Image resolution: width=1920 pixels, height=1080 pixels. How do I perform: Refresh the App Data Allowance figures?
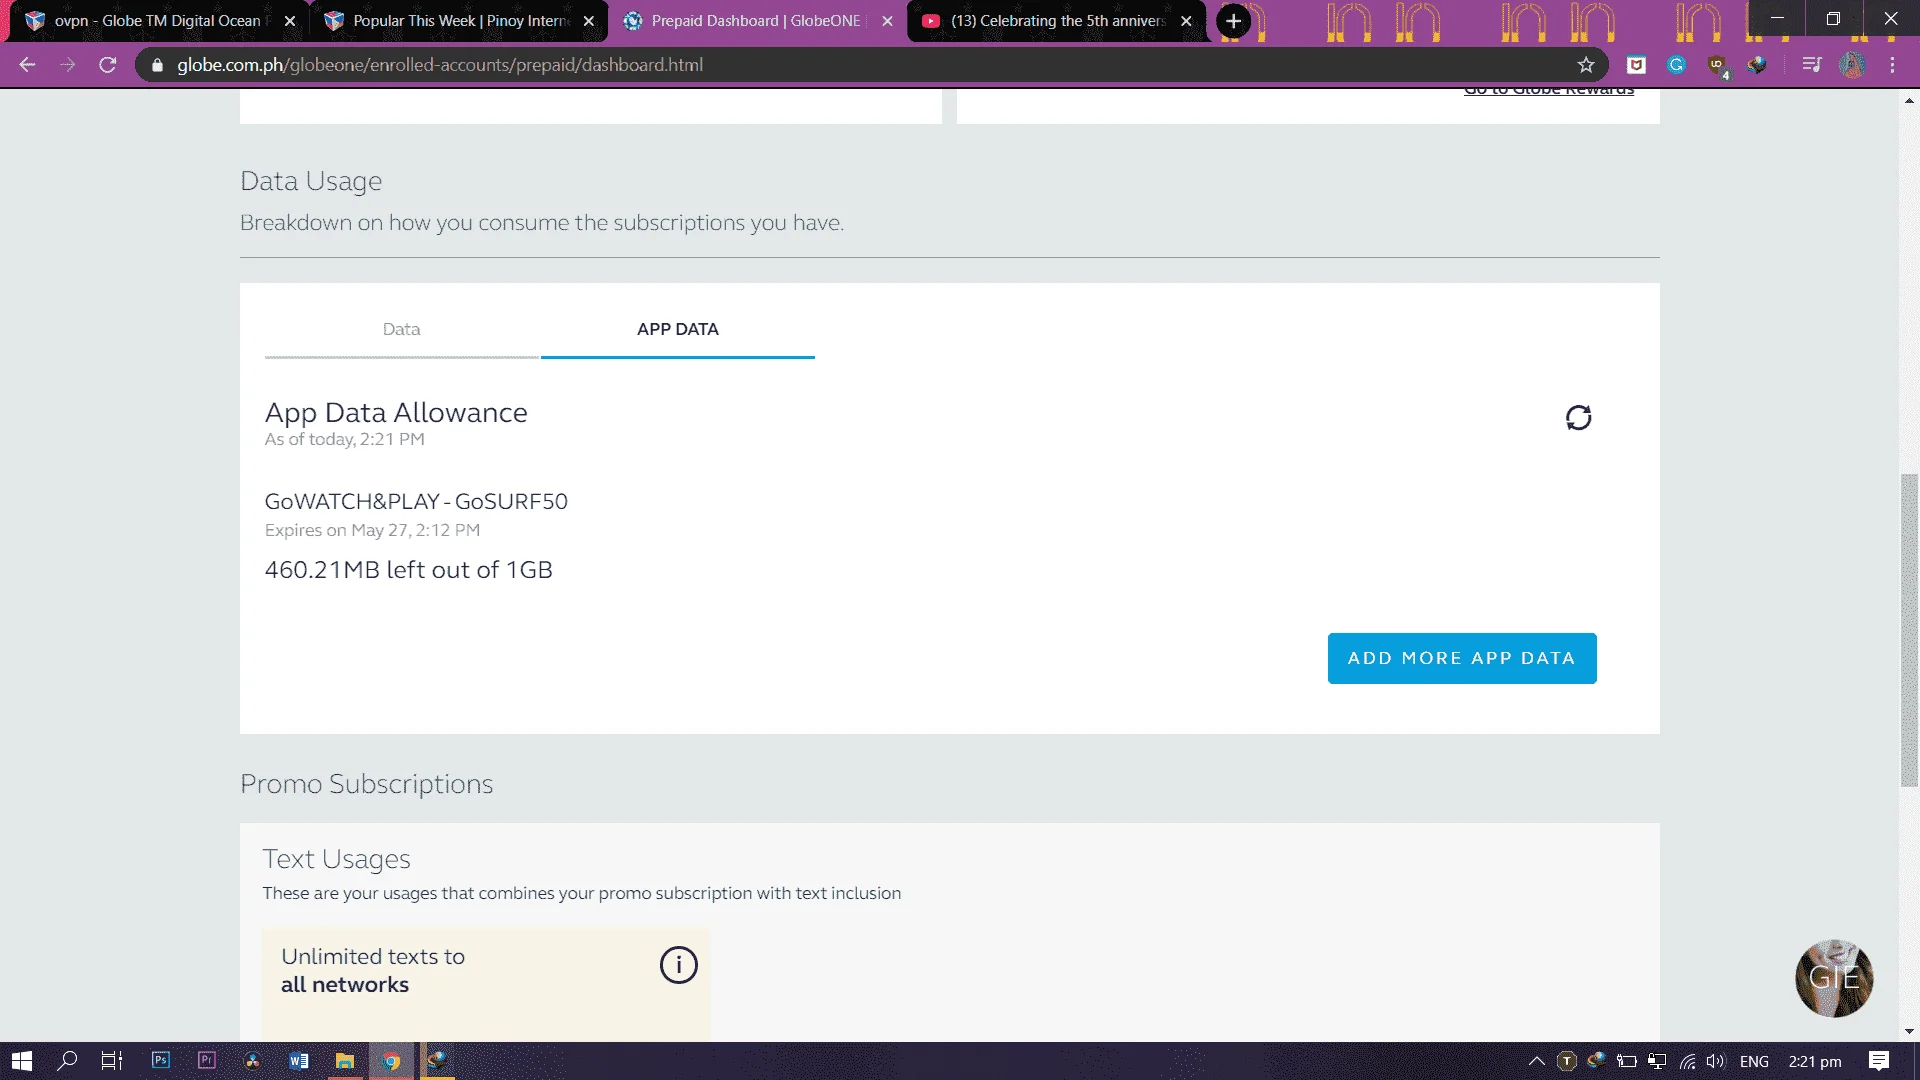[1578, 418]
